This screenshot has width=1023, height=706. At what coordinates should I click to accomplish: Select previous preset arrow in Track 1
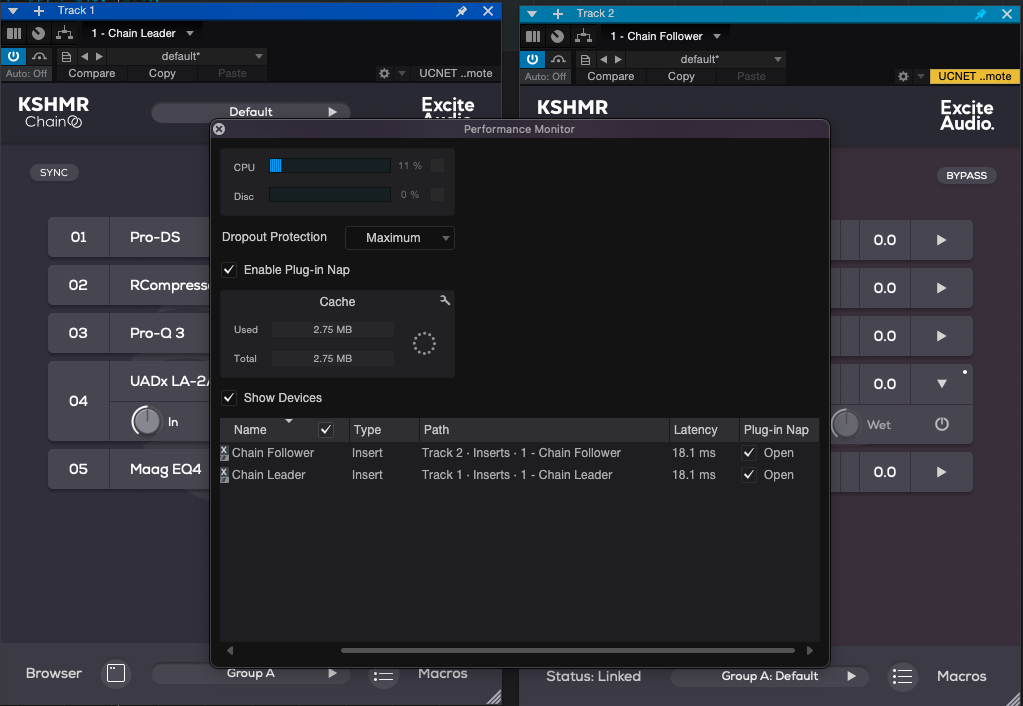(85, 57)
